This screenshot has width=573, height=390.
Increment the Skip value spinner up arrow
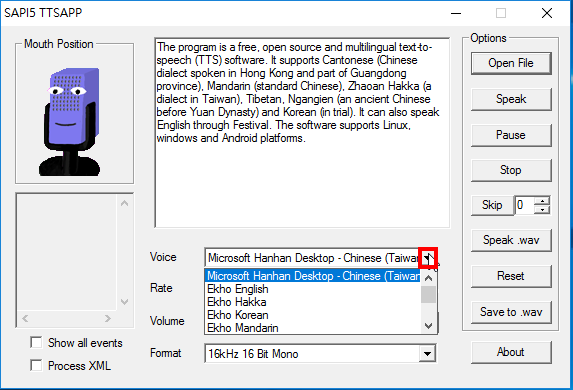point(542,201)
